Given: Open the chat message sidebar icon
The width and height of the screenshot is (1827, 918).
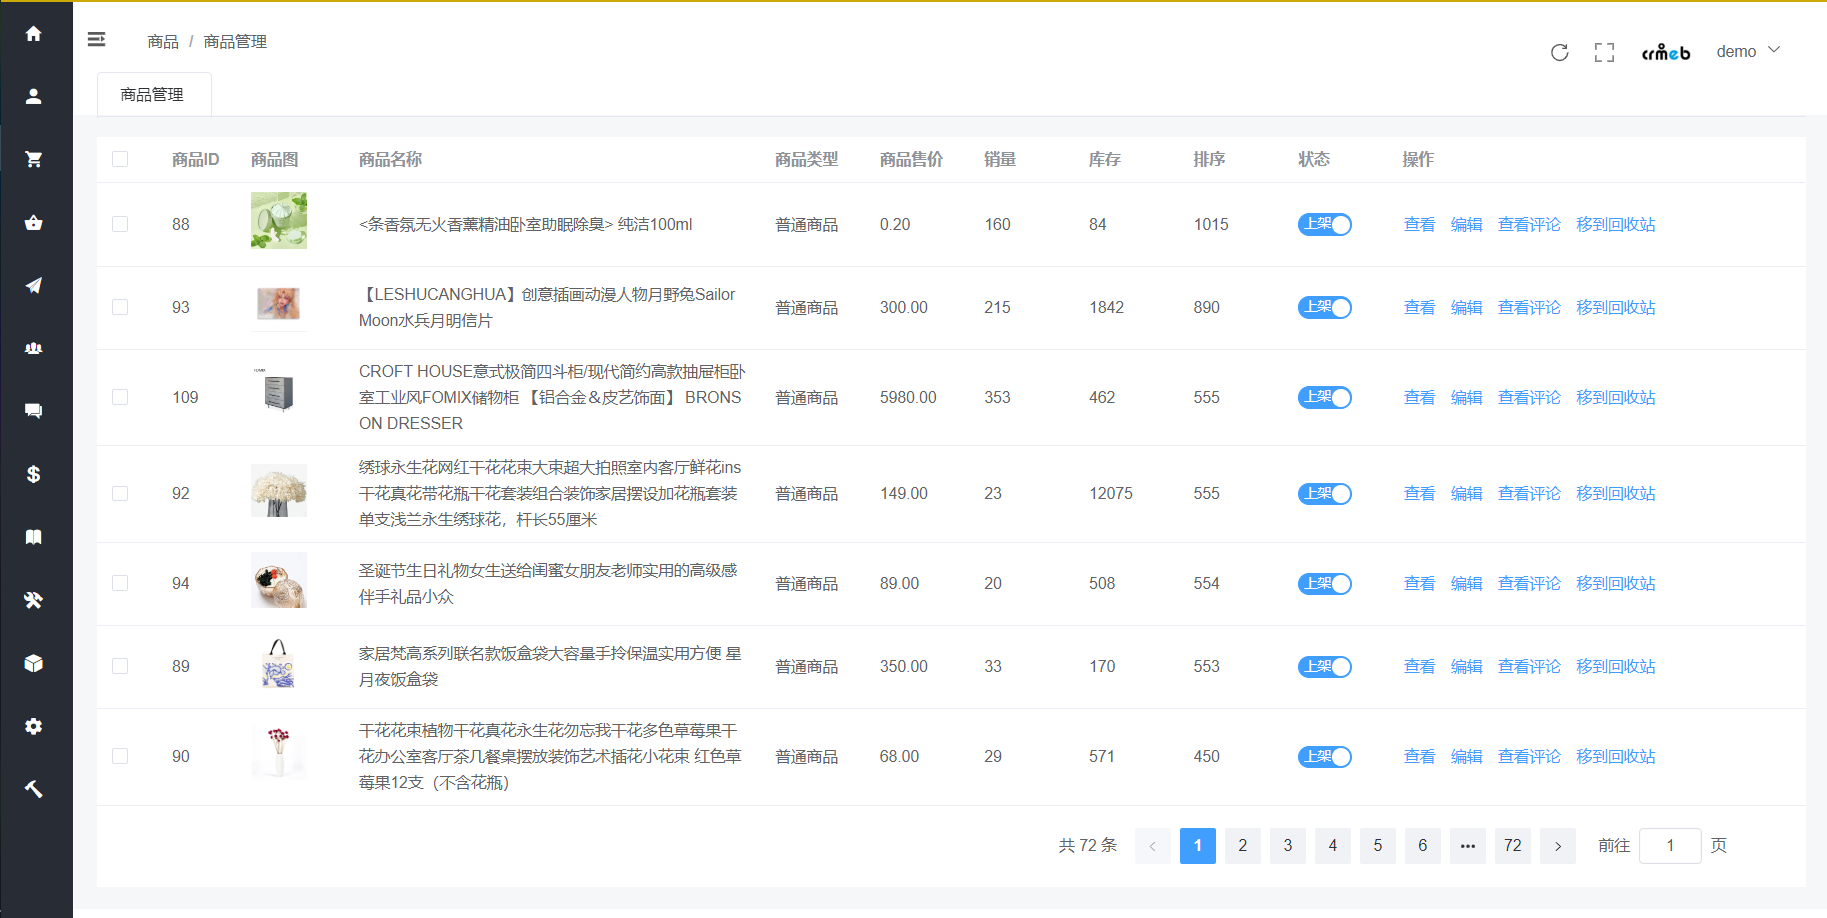Looking at the screenshot, I should 33,411.
